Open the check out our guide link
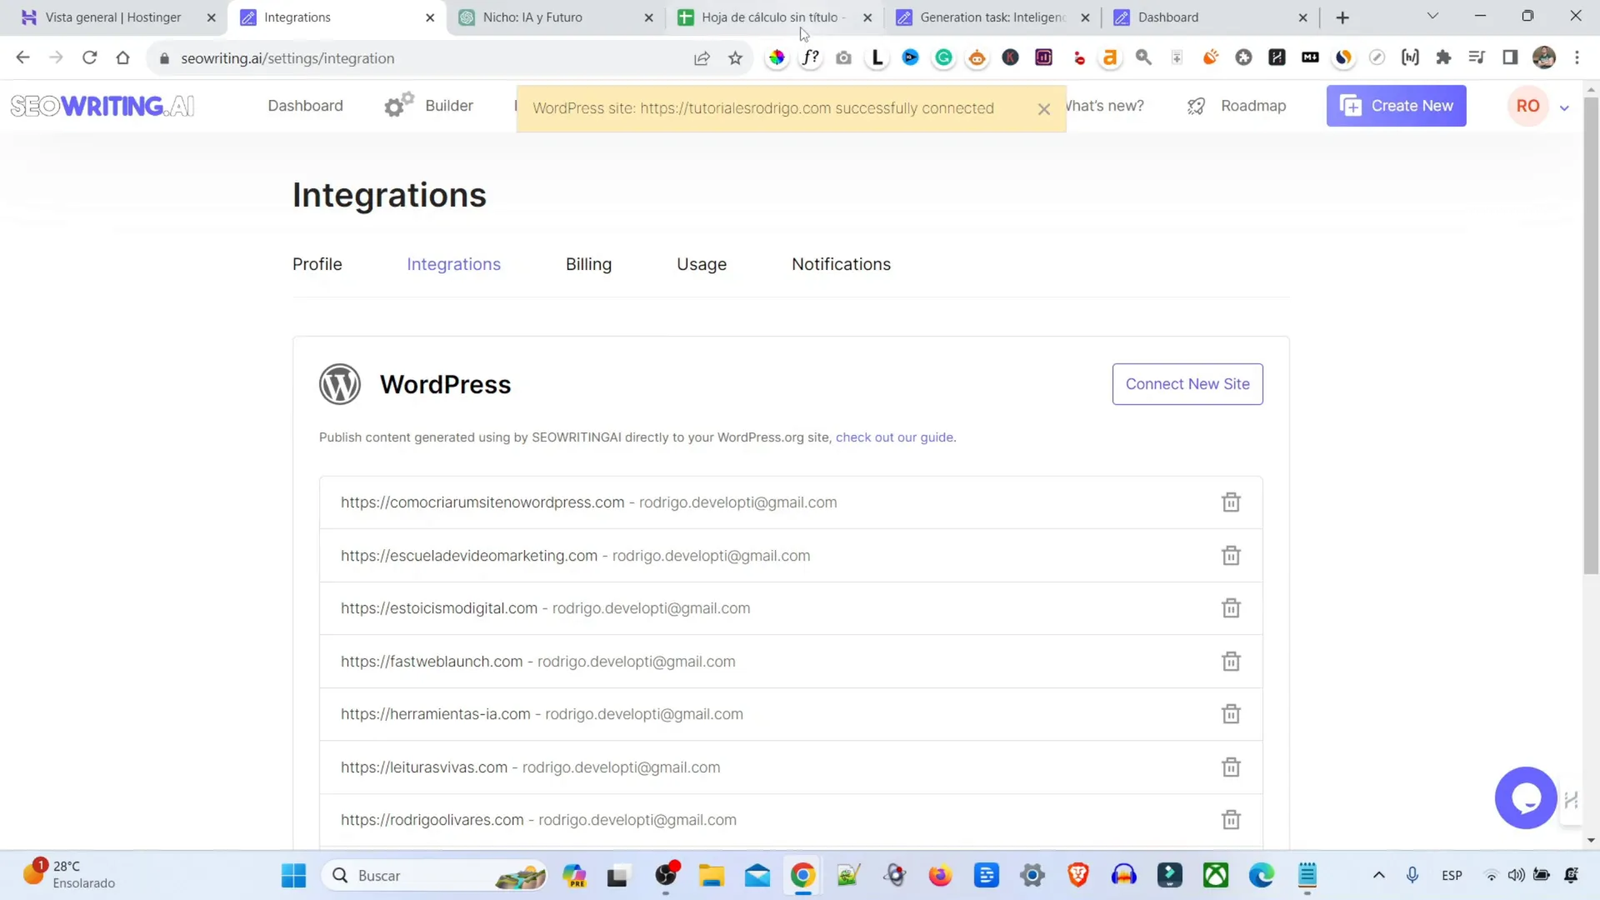This screenshot has height=900, width=1600. coord(893,437)
